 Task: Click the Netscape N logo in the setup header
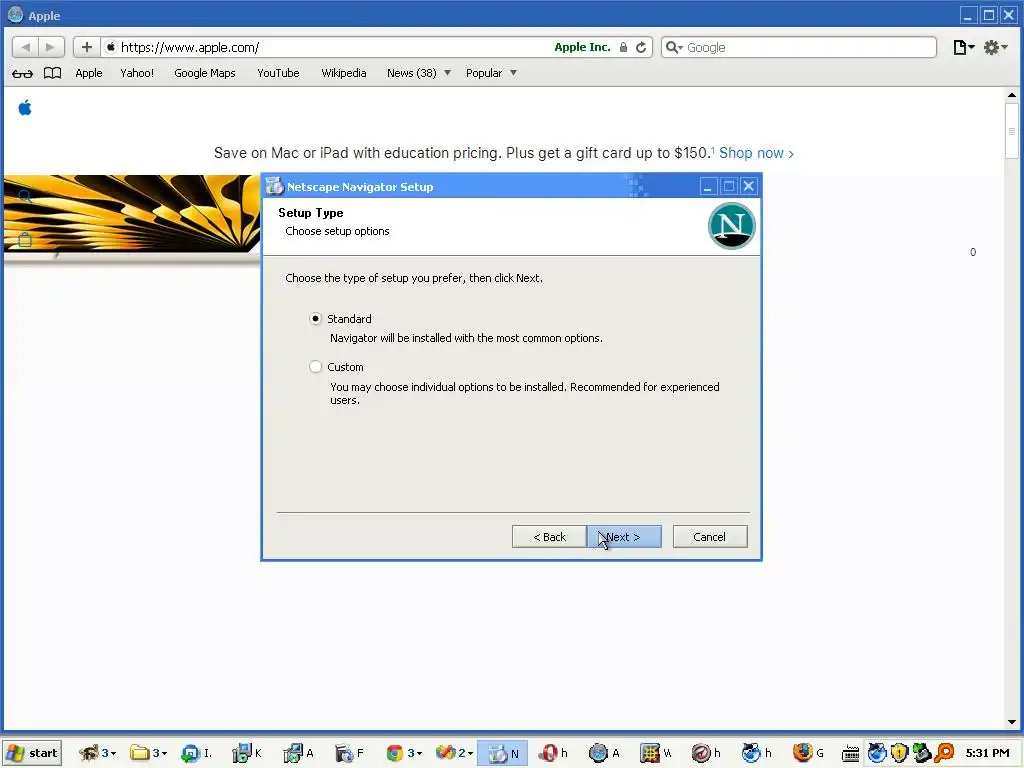(x=731, y=226)
